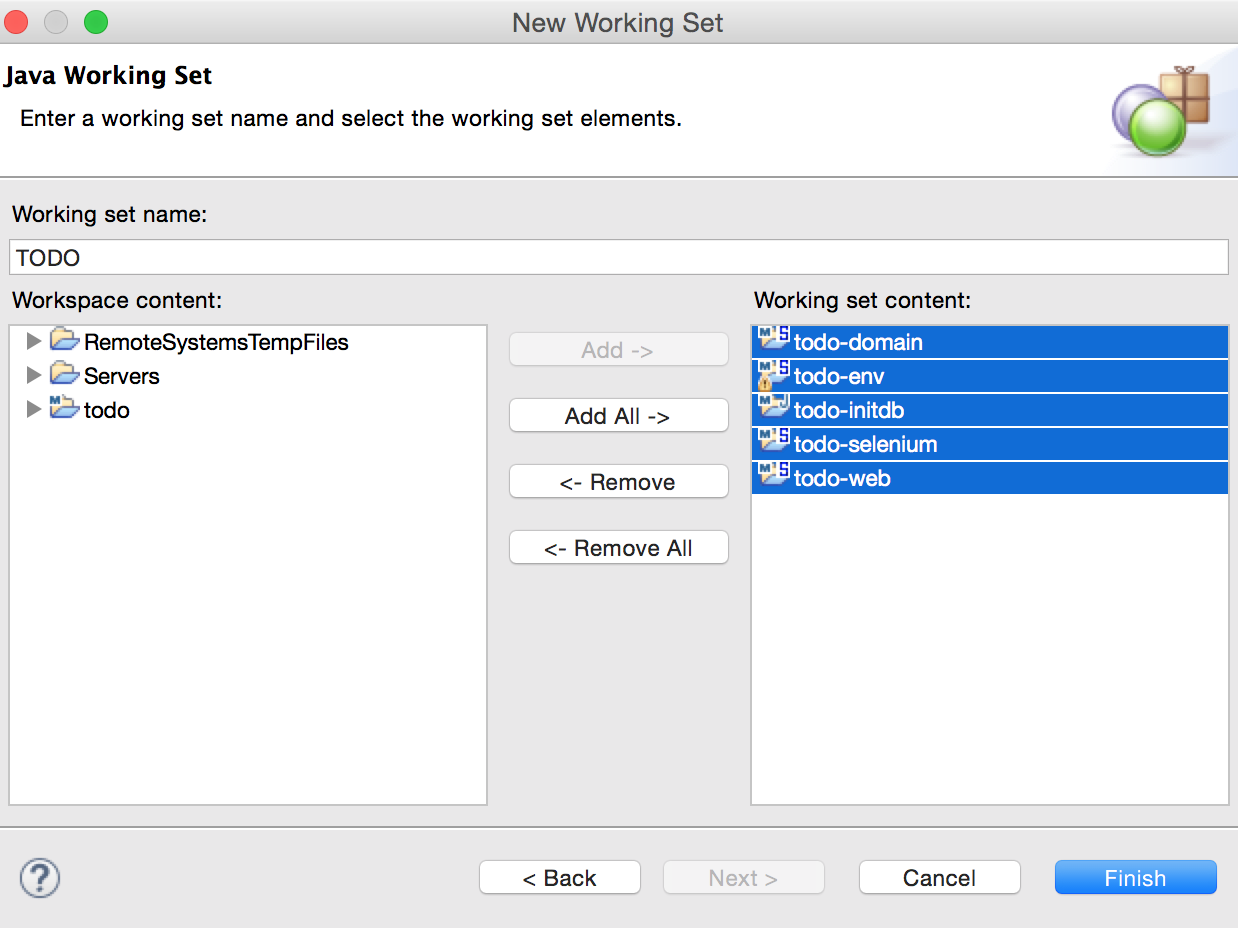
Task: Expand the Servers folder
Action: [34, 376]
